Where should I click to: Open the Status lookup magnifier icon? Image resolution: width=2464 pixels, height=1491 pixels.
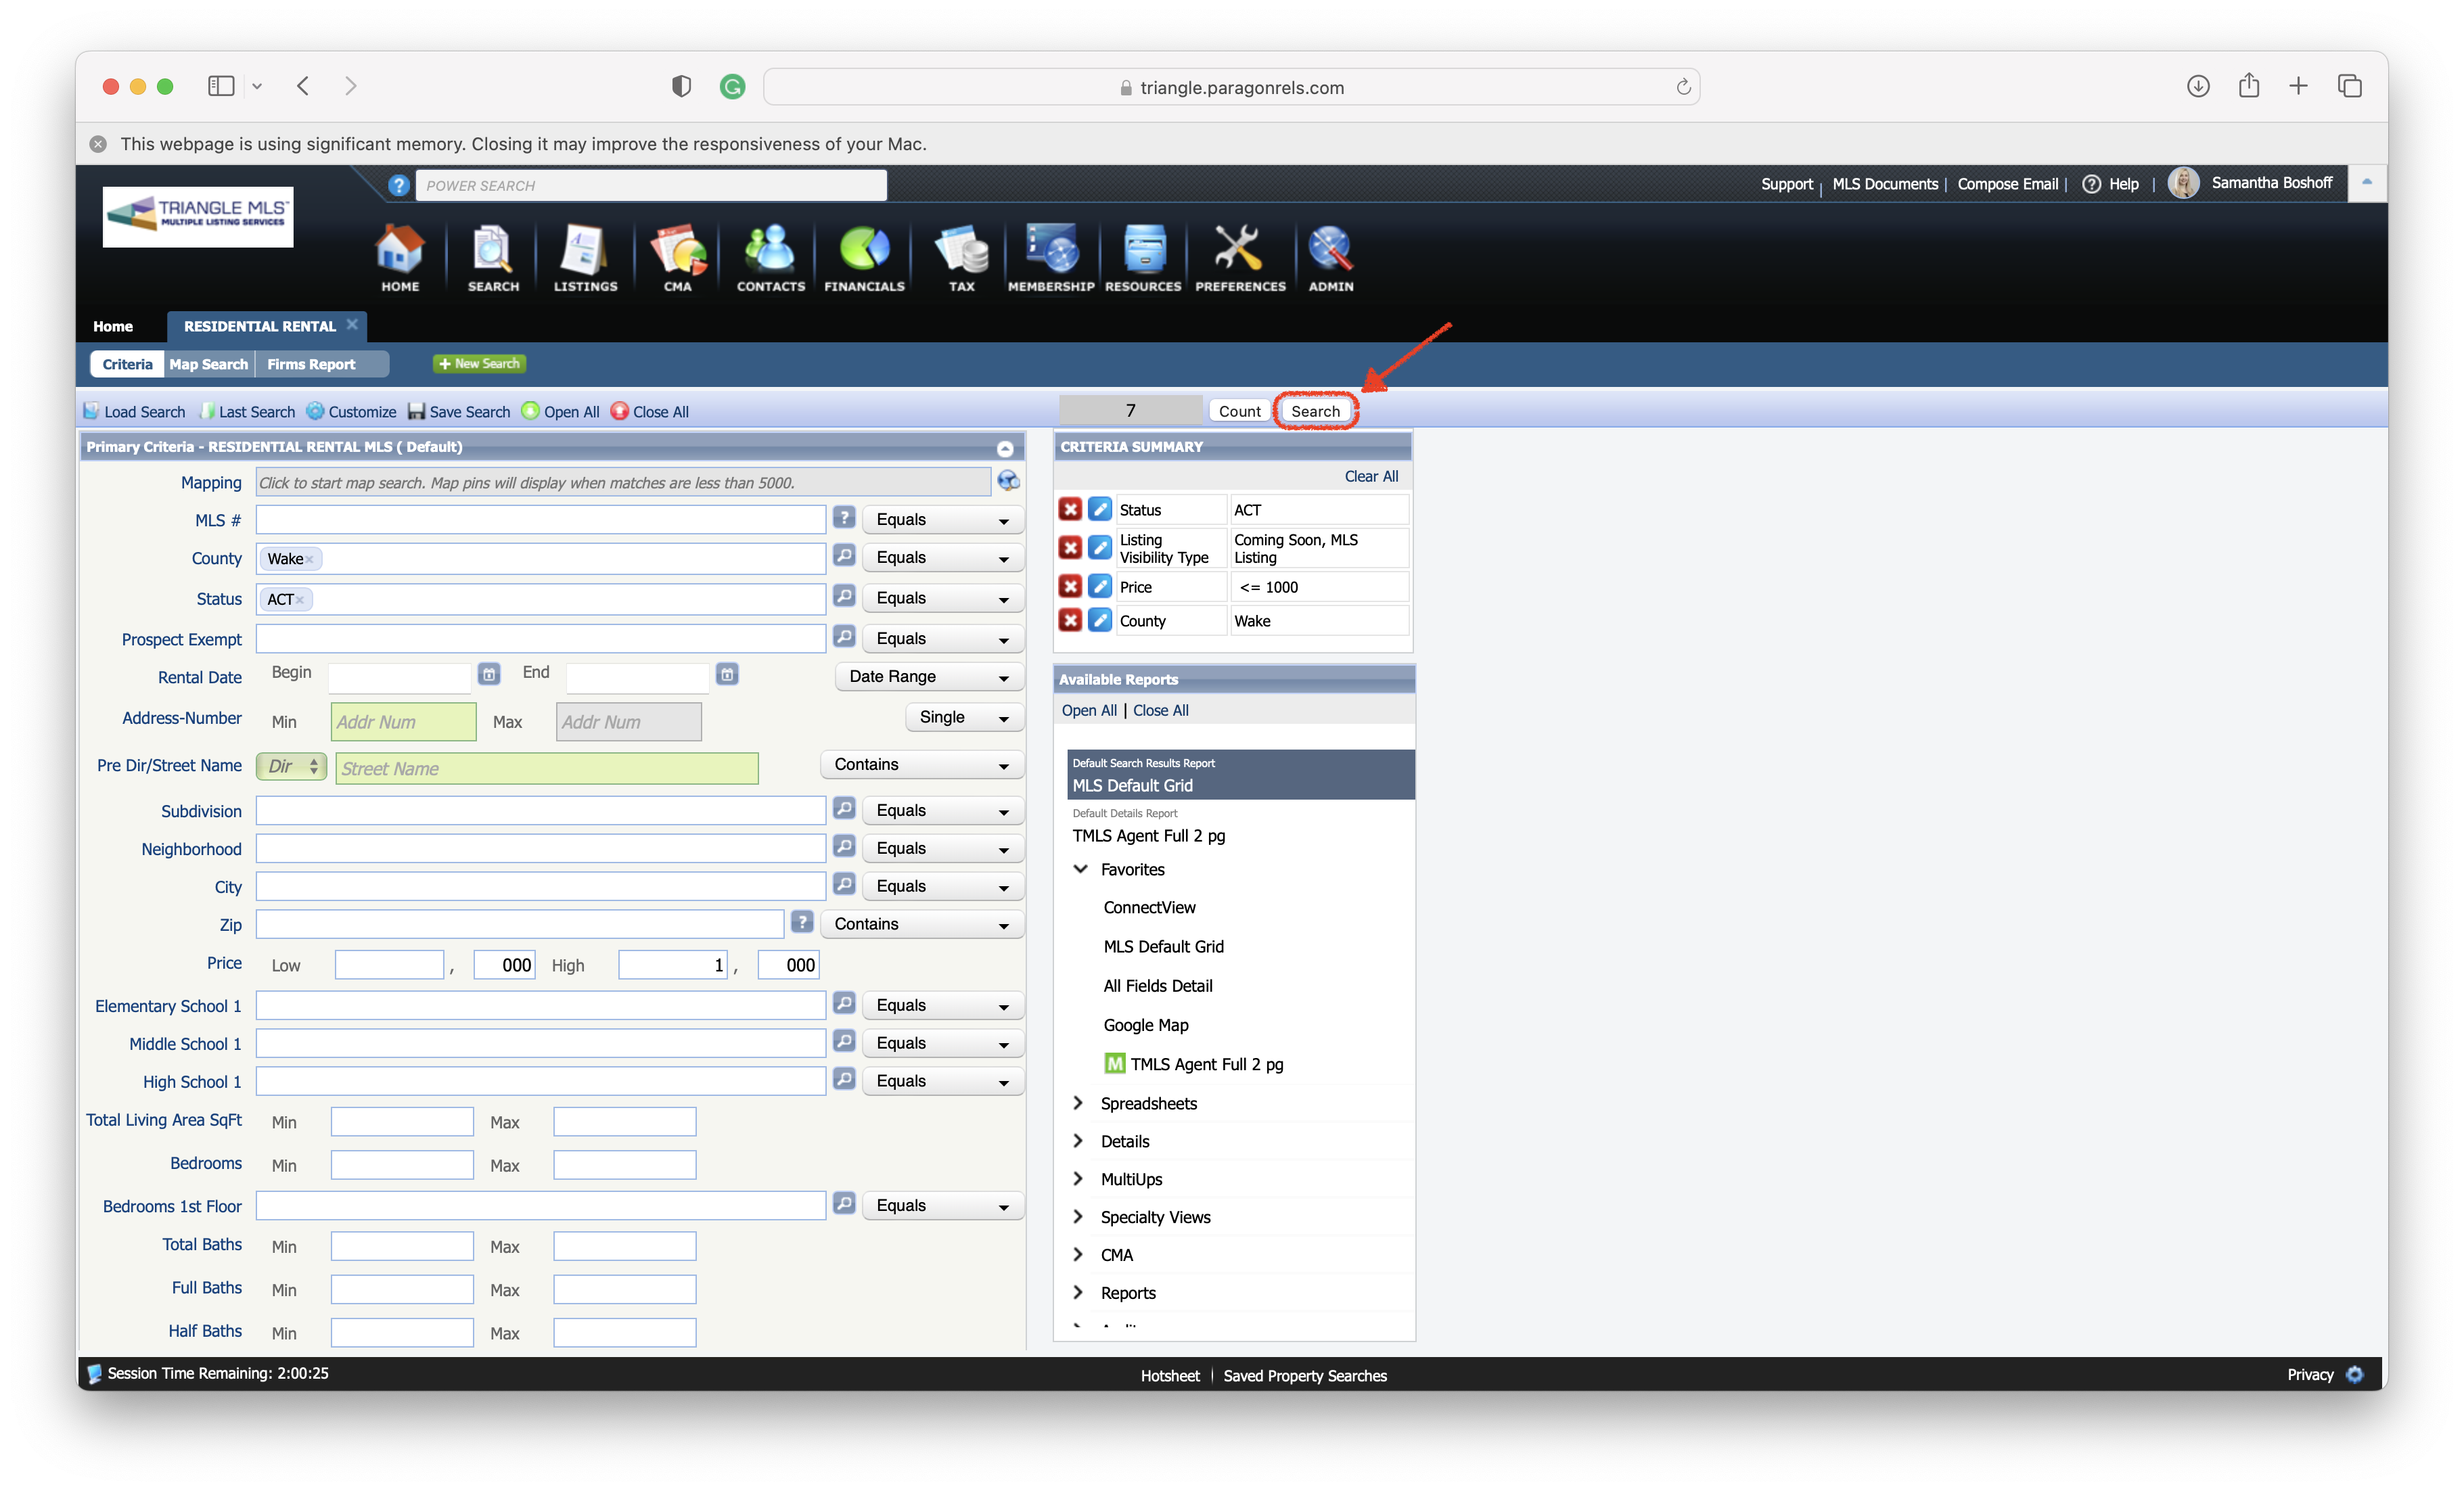pos(844,596)
